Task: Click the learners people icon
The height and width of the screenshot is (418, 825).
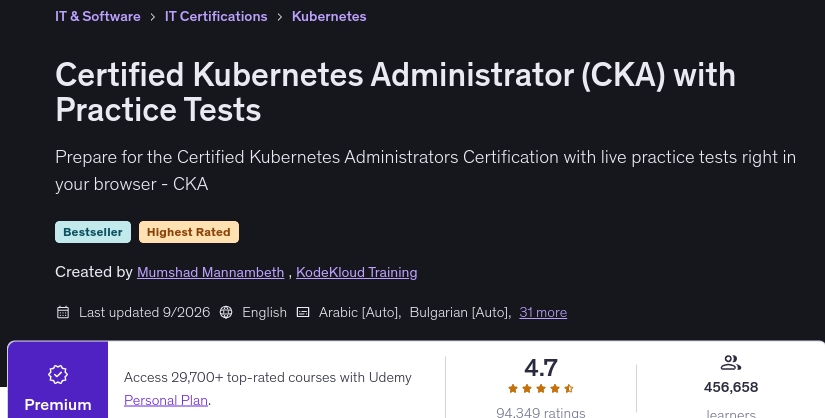Action: [731, 363]
